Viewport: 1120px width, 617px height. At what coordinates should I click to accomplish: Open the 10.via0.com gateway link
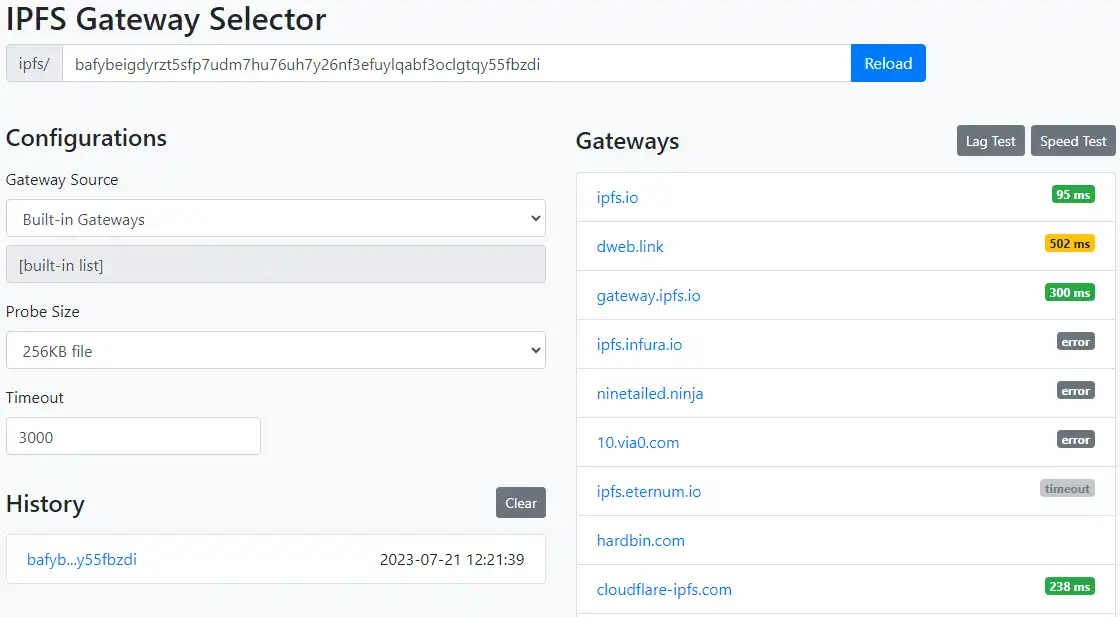pos(638,443)
